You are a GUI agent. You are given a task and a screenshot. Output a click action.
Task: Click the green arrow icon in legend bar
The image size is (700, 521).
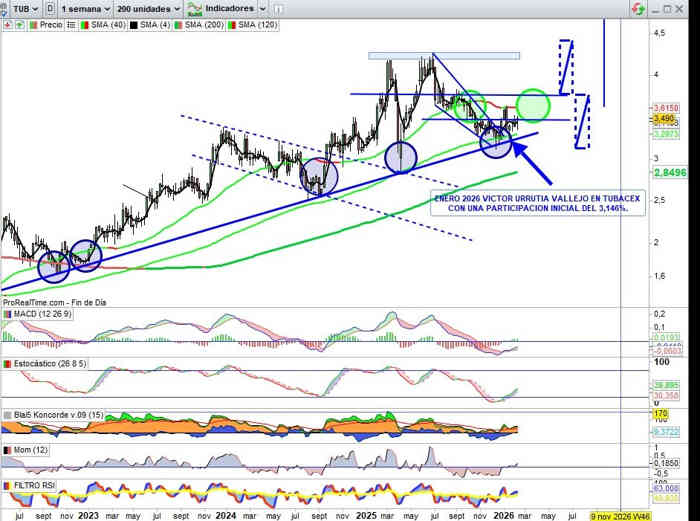tap(17, 24)
